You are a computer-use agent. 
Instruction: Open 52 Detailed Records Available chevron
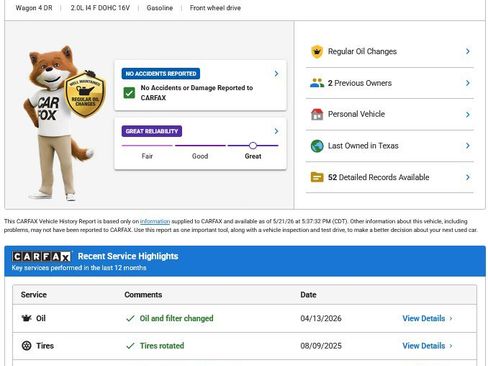[x=468, y=177]
